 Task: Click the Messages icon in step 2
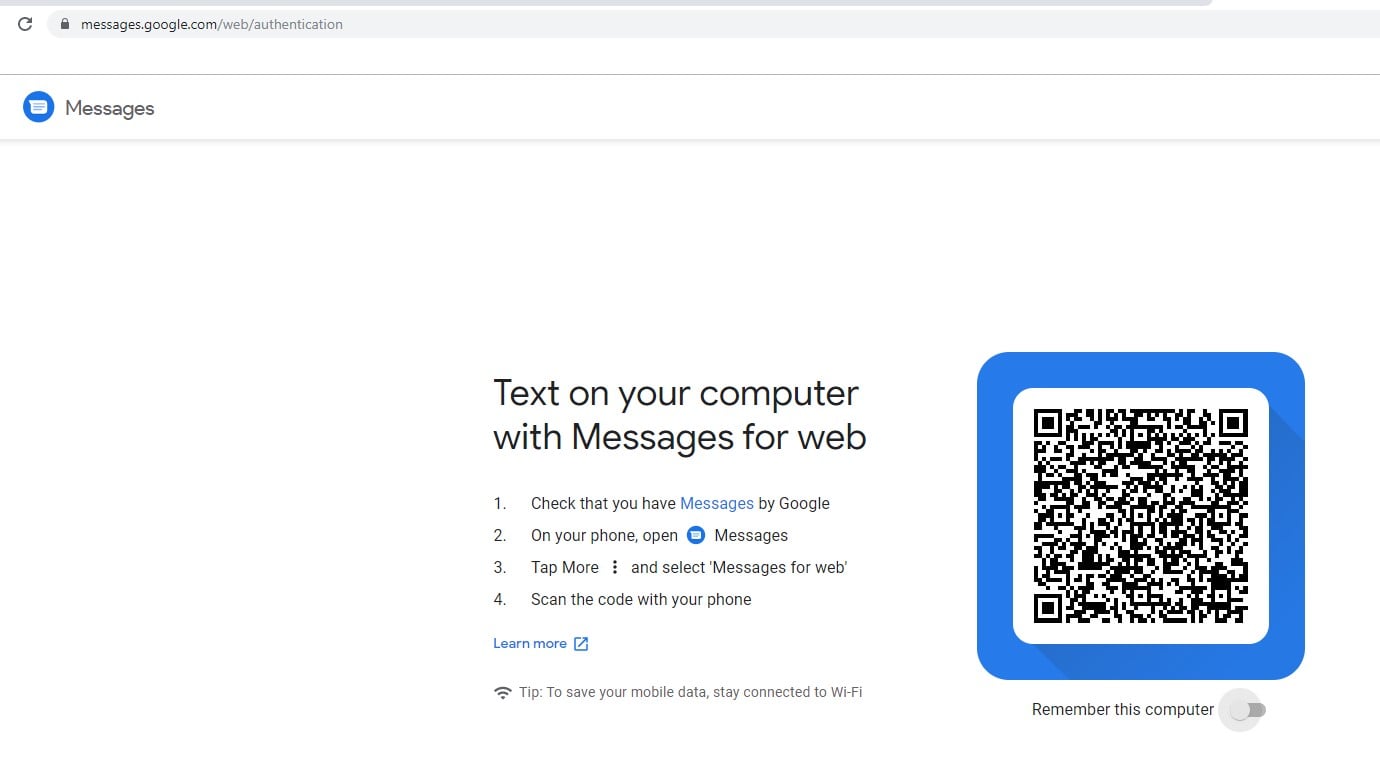pos(696,535)
